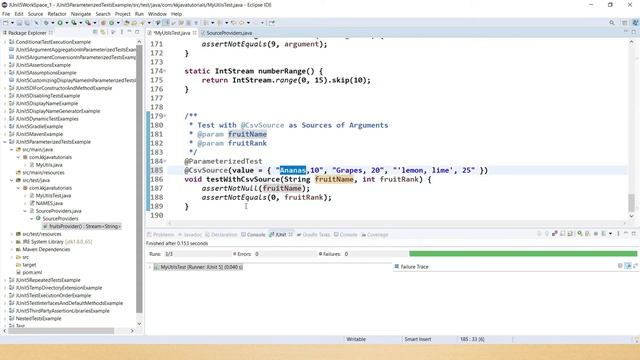The width and height of the screenshot is (640, 360).
Task: Switch to the Coverage tab
Action: click(x=375, y=234)
